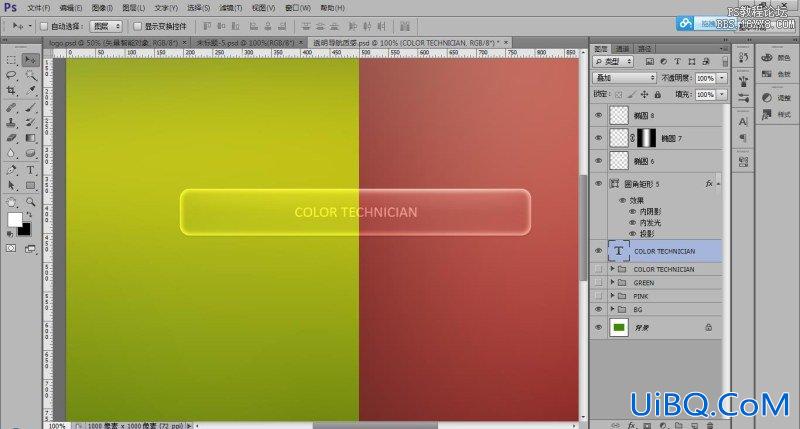The image size is (800, 429).
Task: Click the canvas vertical scrollbar thumb
Action: [583, 228]
